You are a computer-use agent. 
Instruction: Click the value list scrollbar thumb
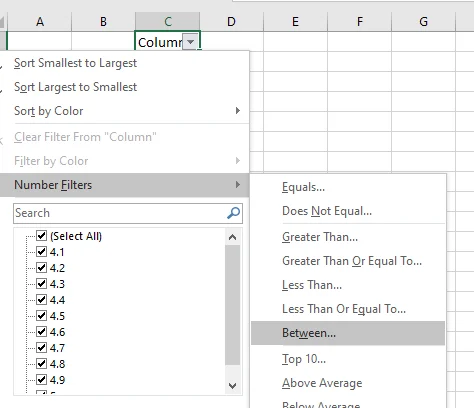click(x=233, y=305)
